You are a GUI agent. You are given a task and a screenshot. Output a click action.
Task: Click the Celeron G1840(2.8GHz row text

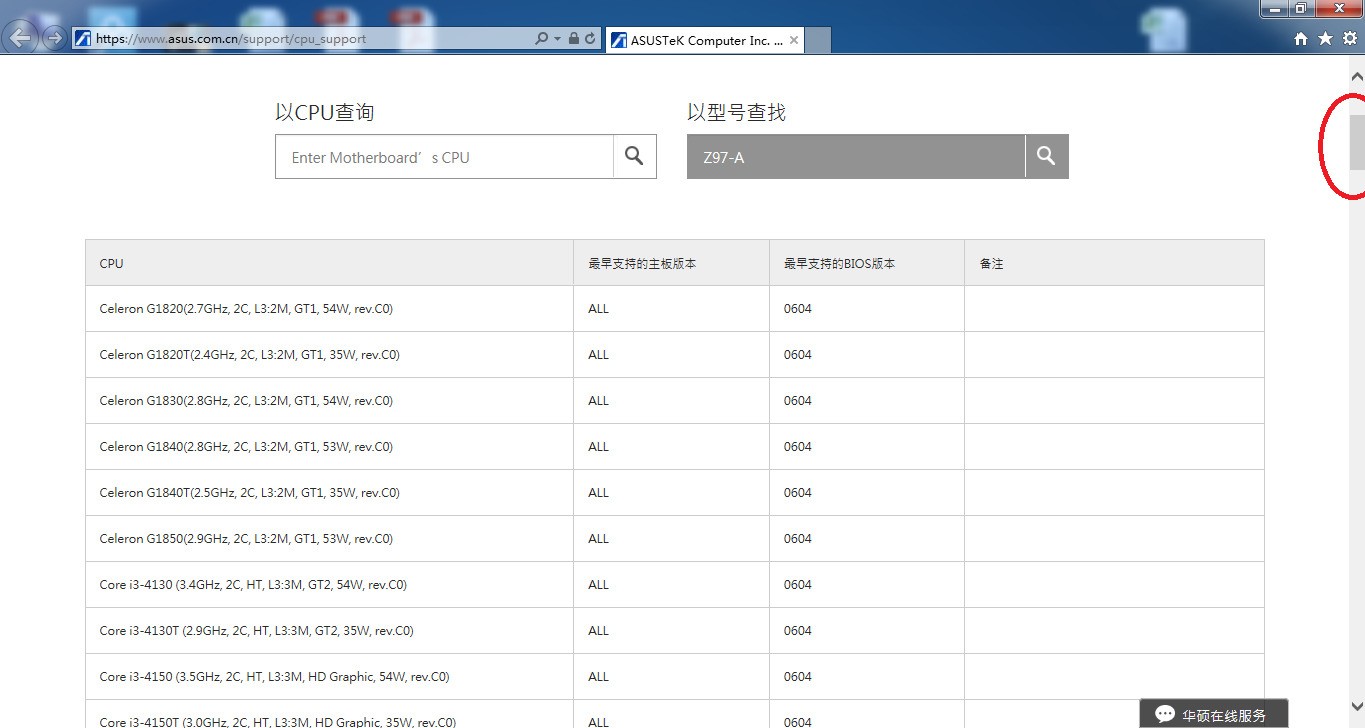tap(246, 447)
